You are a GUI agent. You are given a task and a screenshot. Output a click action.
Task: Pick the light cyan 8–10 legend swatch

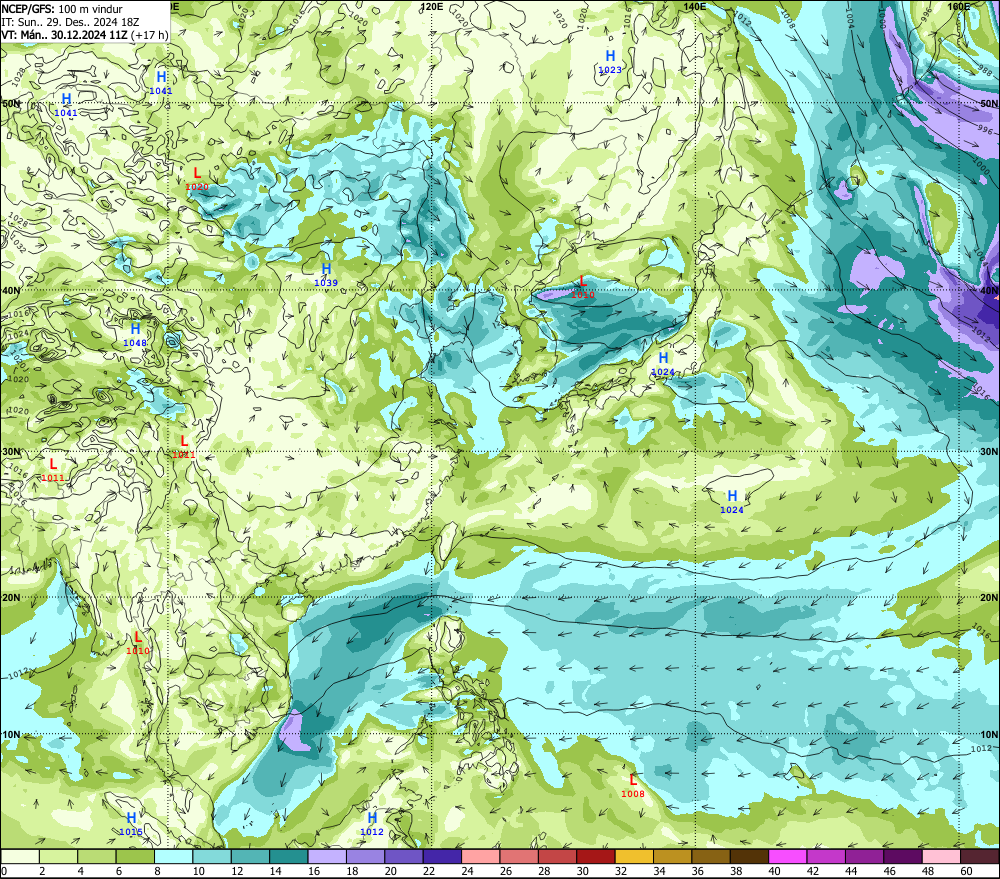pos(173,856)
